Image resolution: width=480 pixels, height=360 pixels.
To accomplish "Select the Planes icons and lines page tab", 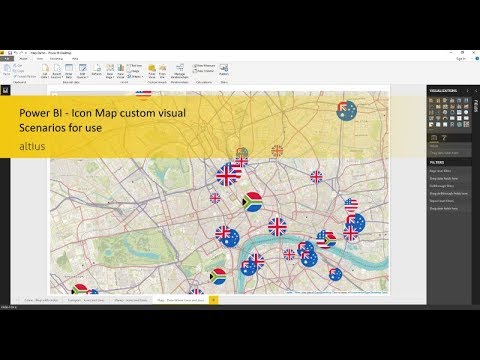I will pos(131,300).
